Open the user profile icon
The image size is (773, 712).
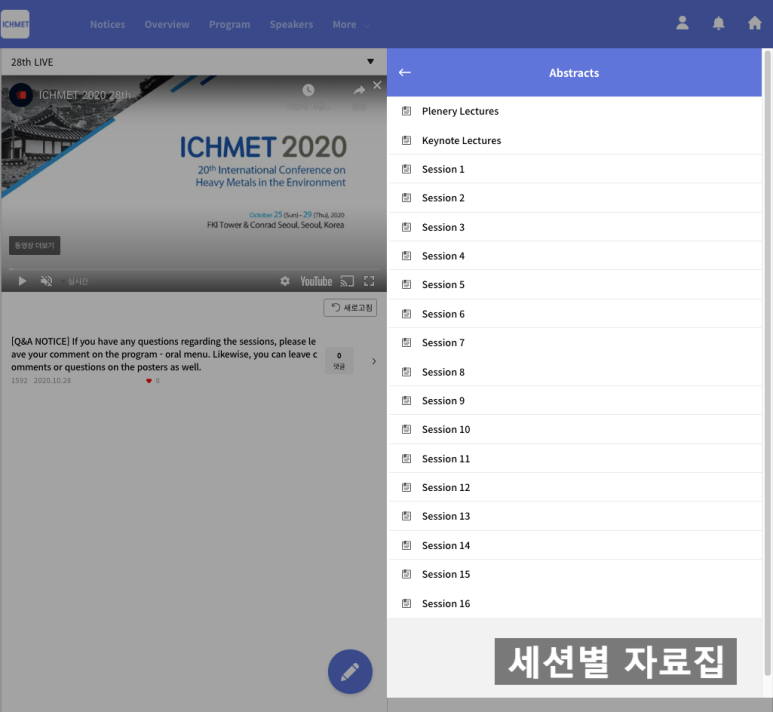click(682, 23)
